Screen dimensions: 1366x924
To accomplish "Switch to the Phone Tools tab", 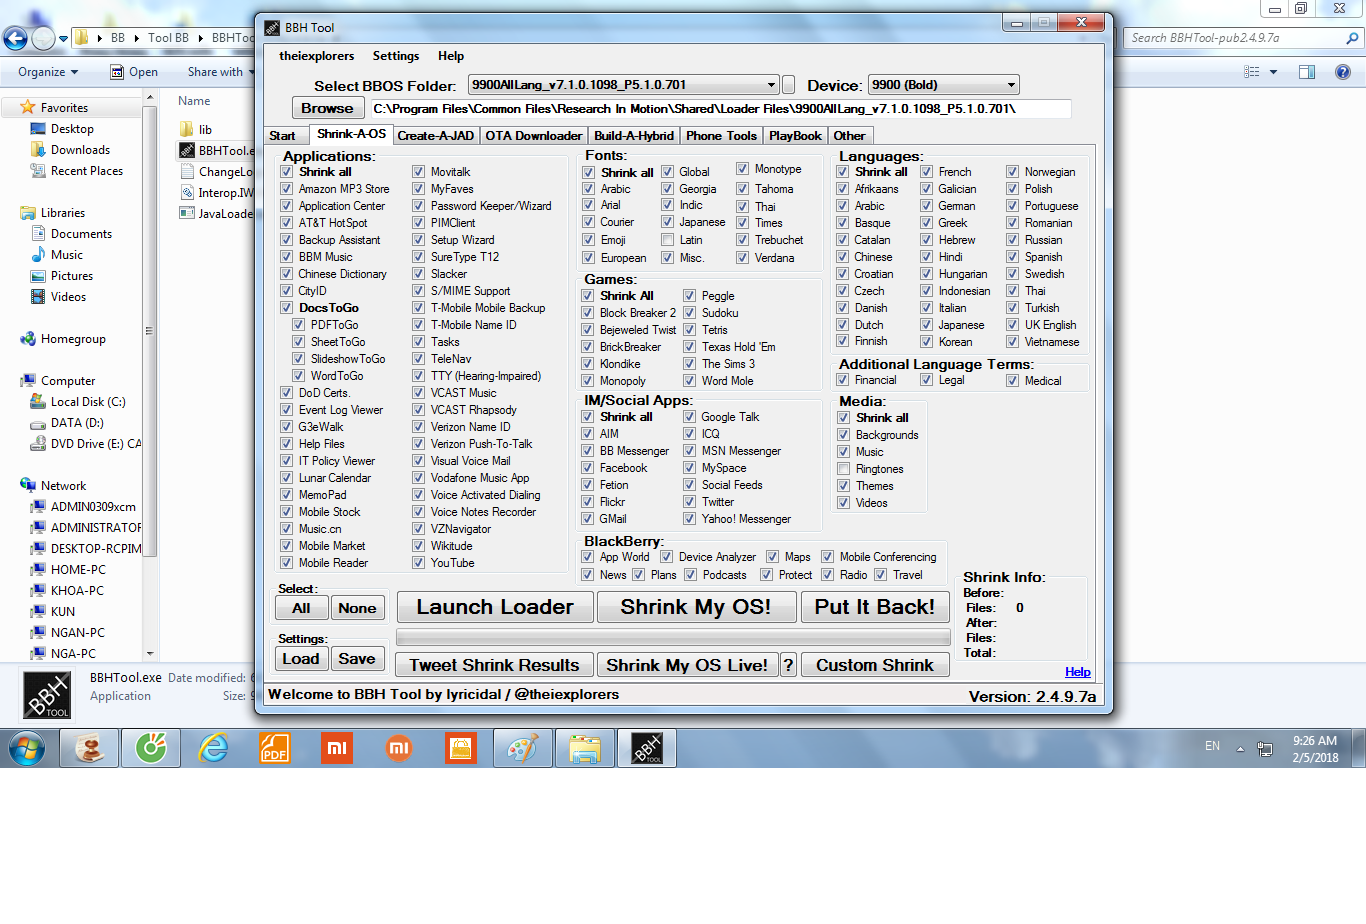I will 721,136.
